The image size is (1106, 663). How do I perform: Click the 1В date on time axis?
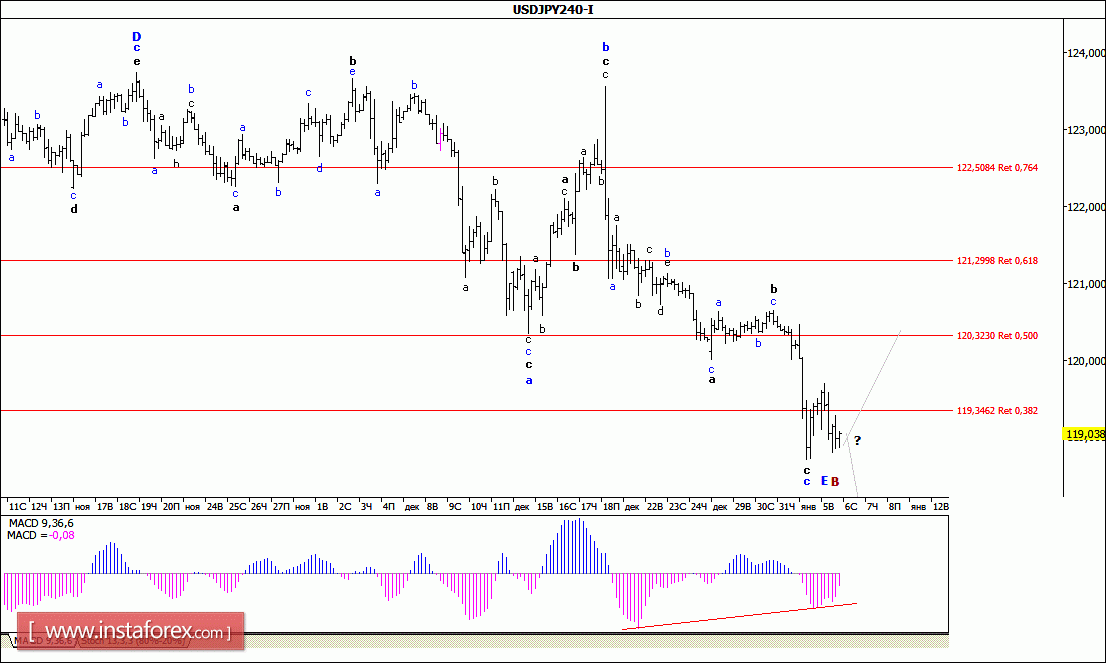click(322, 506)
